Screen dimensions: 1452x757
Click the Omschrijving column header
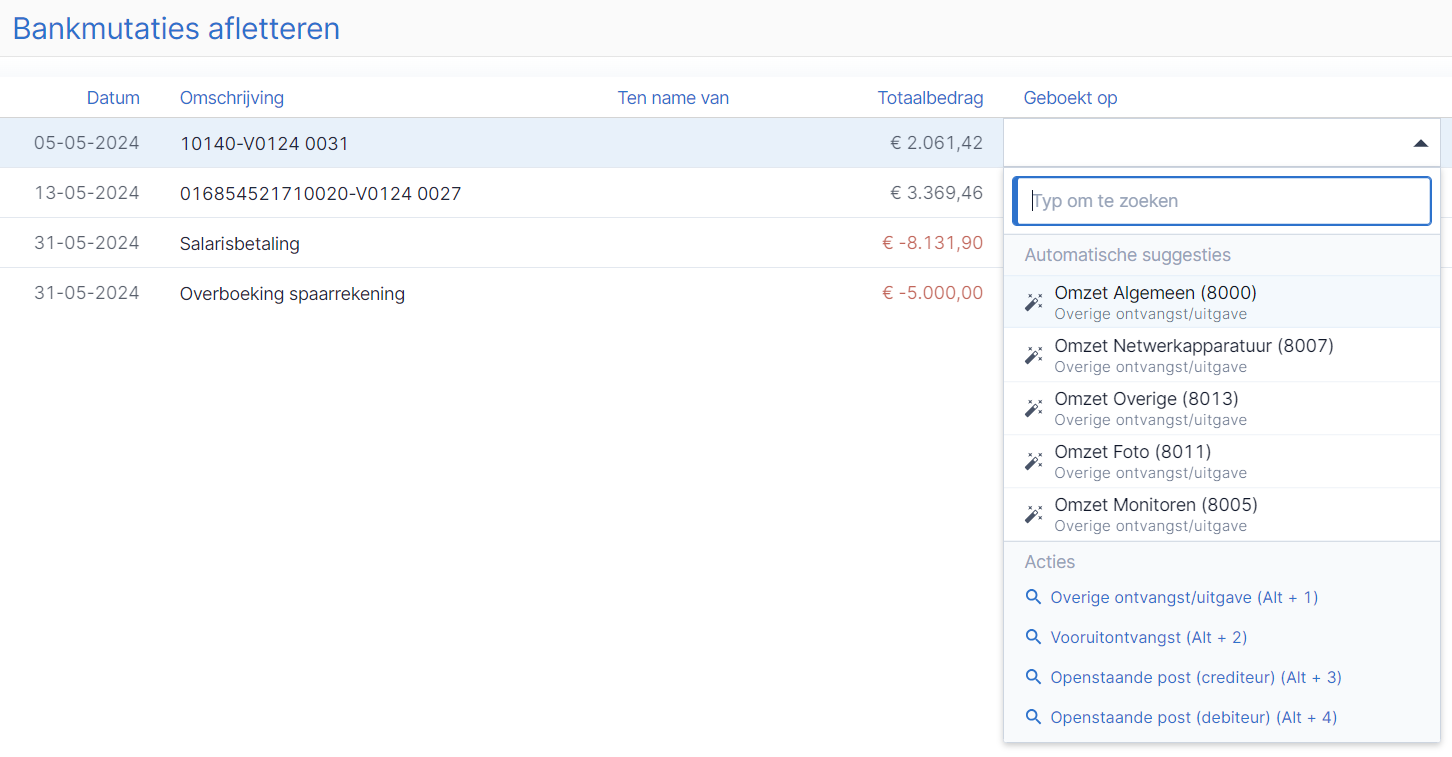[x=232, y=98]
